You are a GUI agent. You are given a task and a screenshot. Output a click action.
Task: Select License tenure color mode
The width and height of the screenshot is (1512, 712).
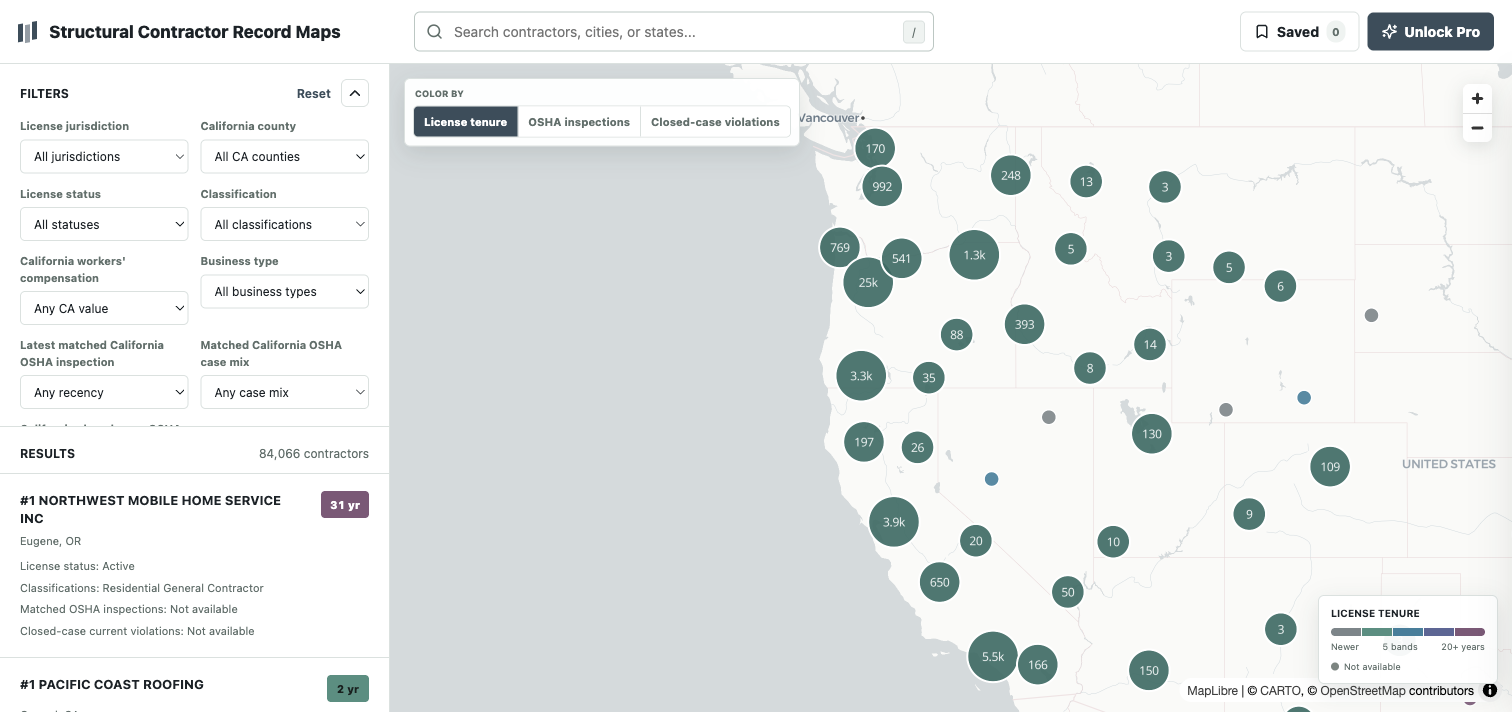point(466,122)
